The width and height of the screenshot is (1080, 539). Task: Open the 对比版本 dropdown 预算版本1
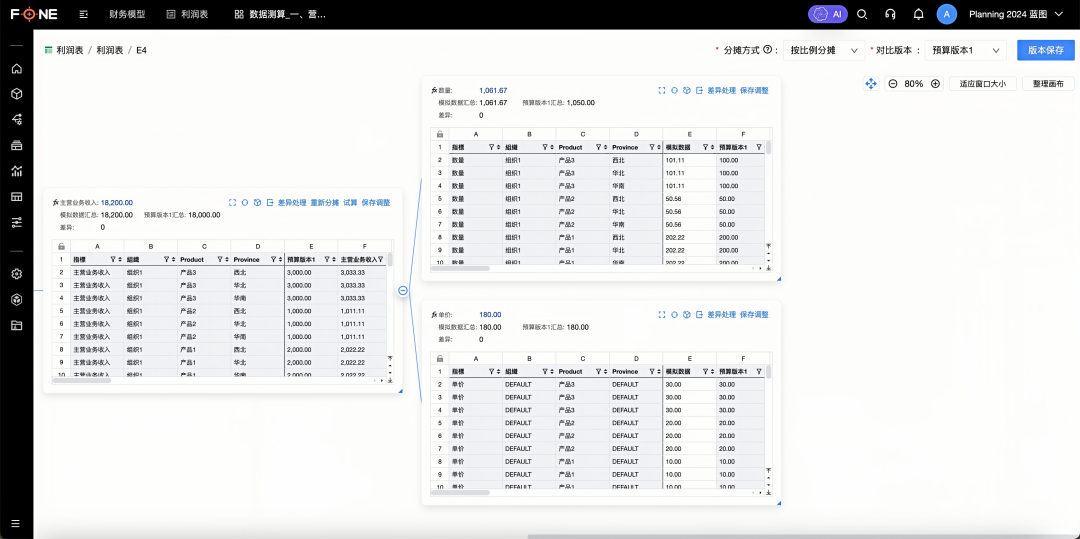click(x=966, y=50)
